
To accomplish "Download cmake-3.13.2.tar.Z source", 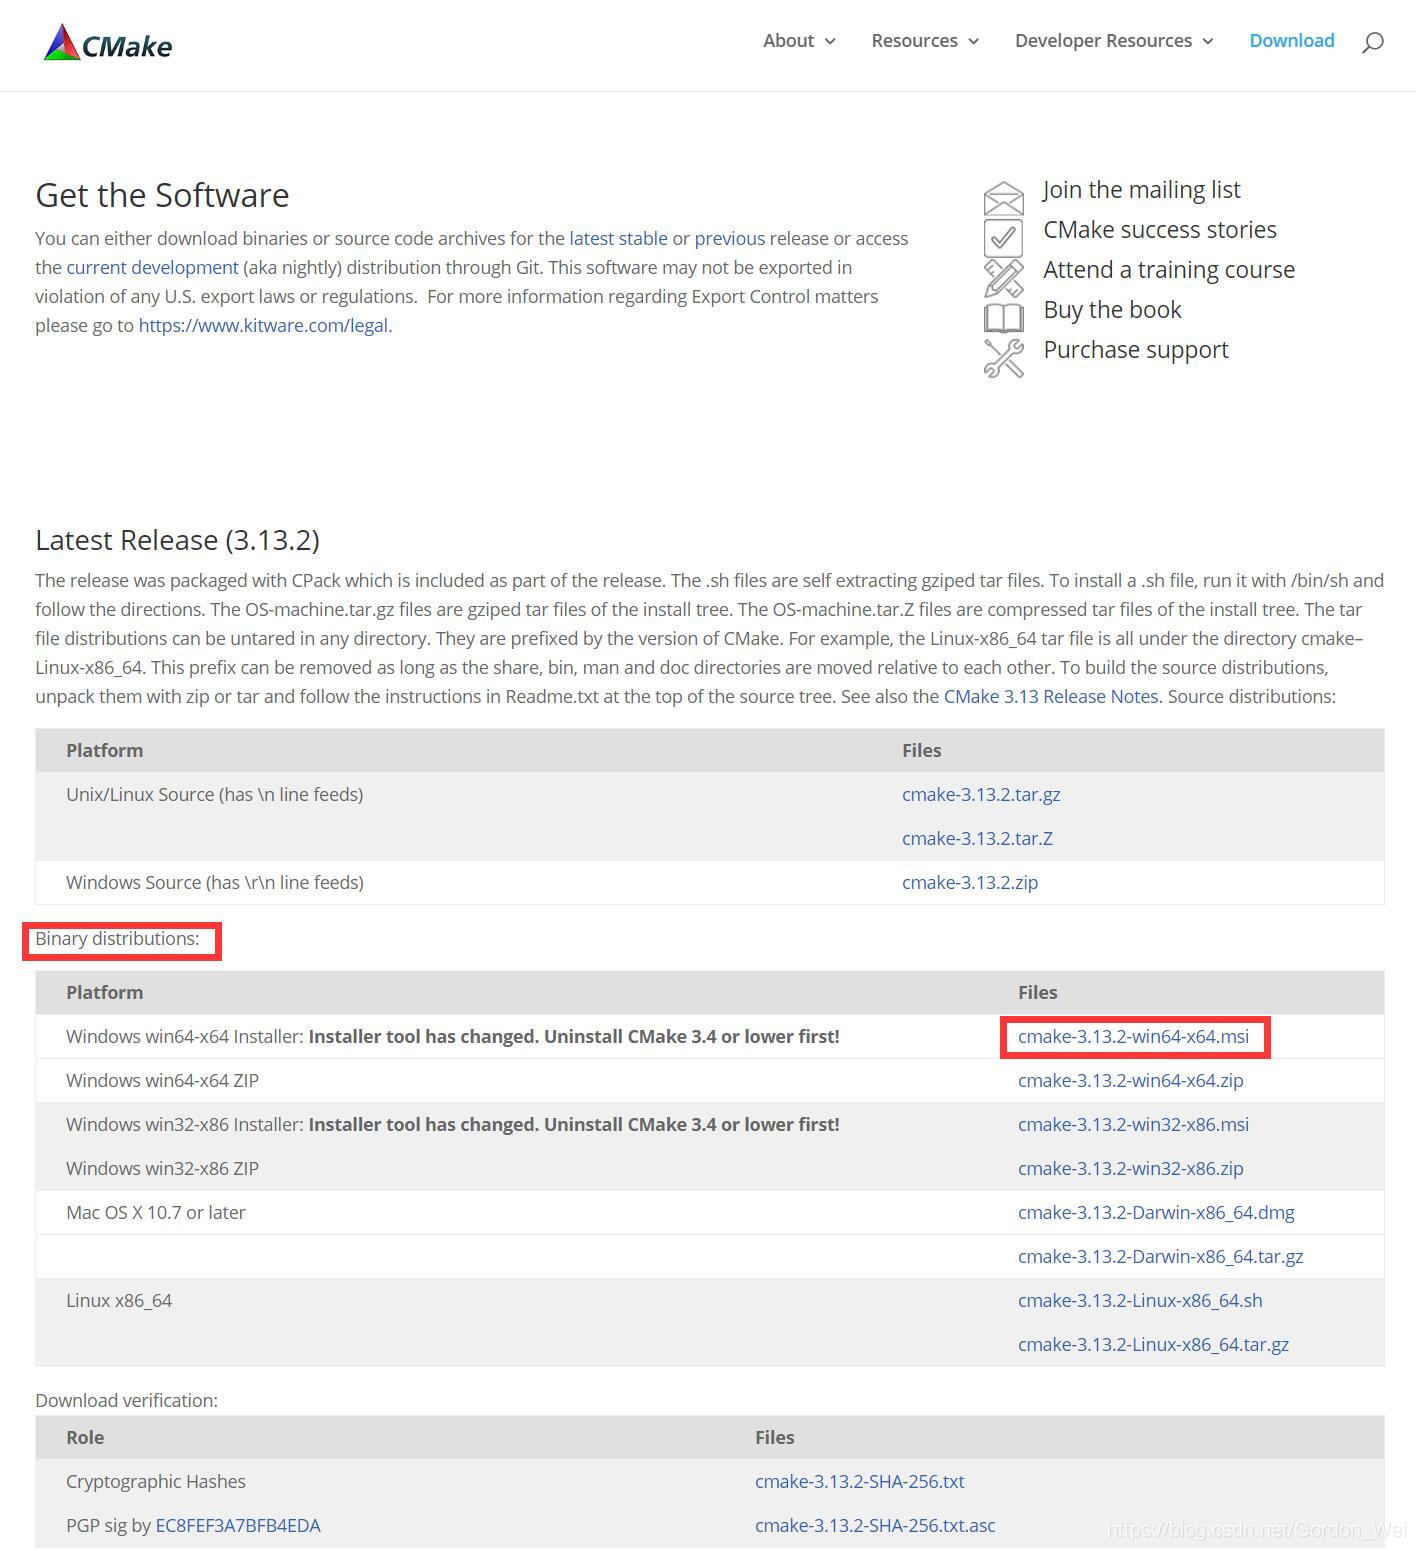I will (977, 839).
